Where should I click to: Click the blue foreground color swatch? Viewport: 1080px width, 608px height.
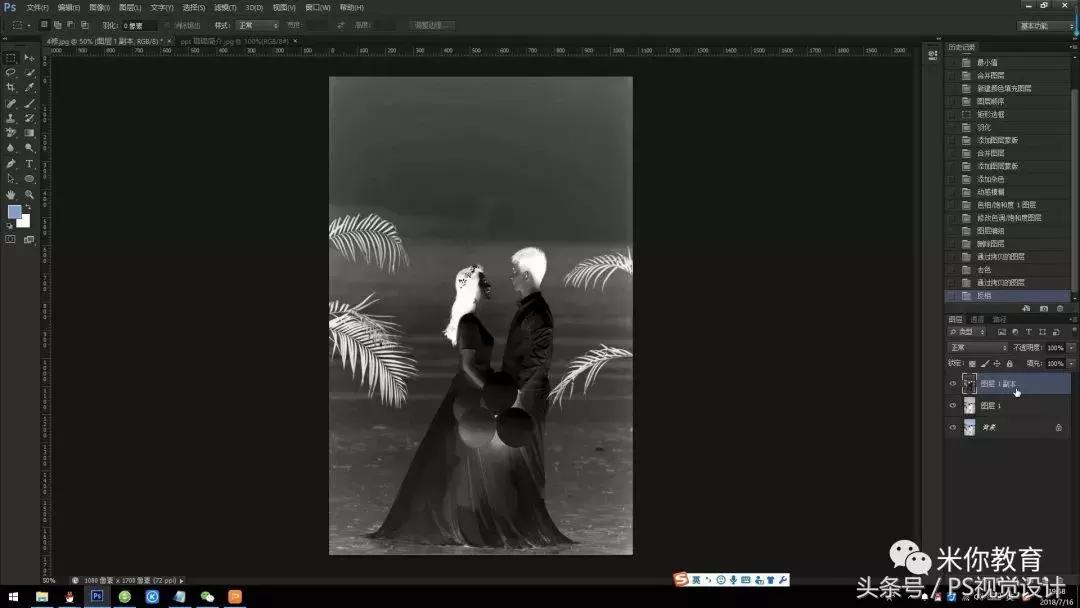click(14, 211)
